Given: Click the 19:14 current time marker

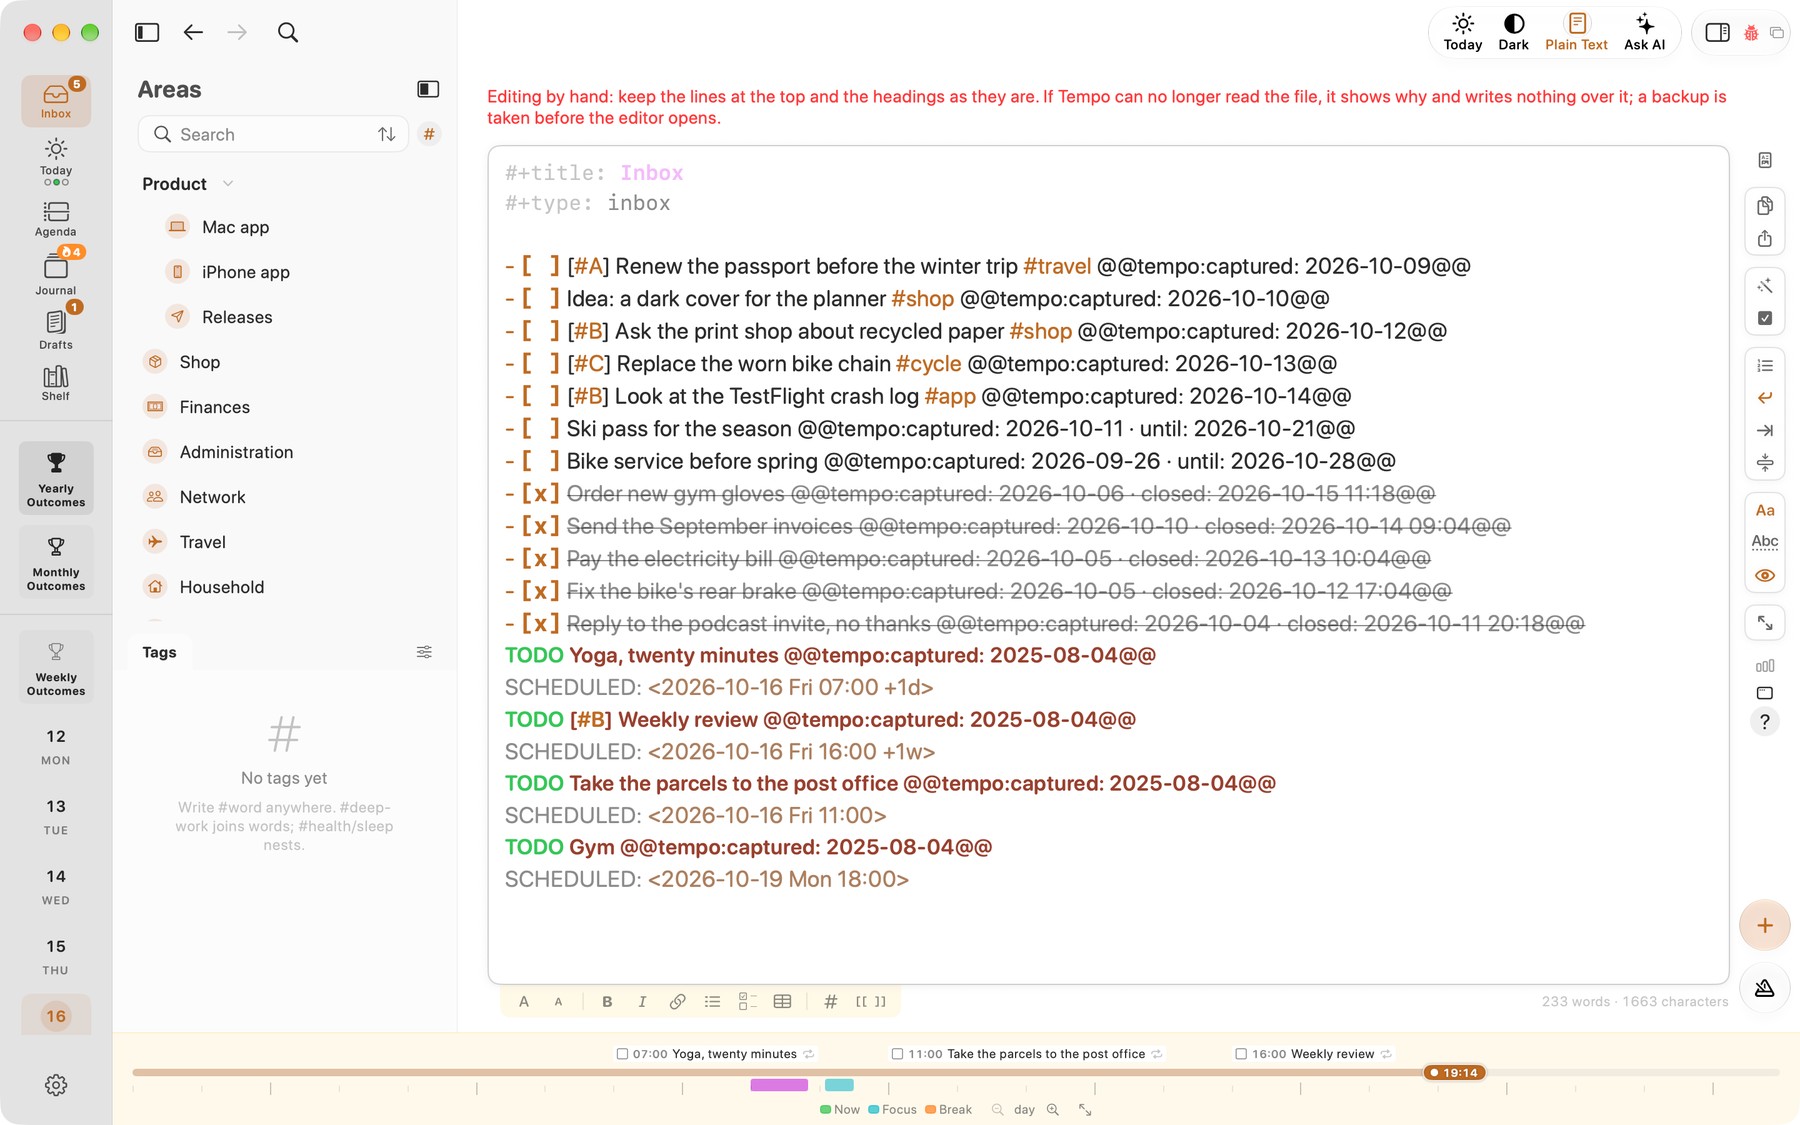Looking at the screenshot, I should [x=1455, y=1072].
